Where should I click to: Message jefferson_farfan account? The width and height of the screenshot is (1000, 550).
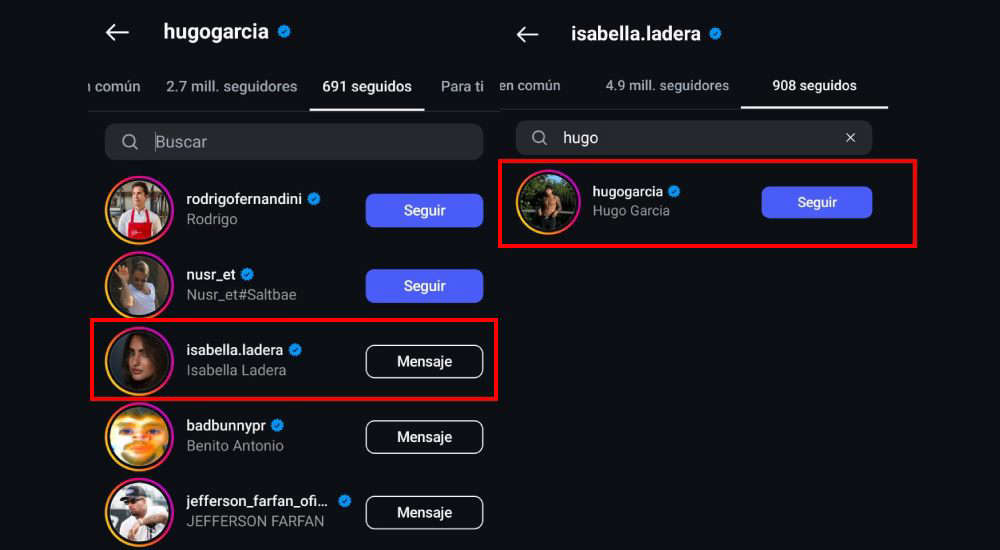pyautogui.click(x=424, y=512)
